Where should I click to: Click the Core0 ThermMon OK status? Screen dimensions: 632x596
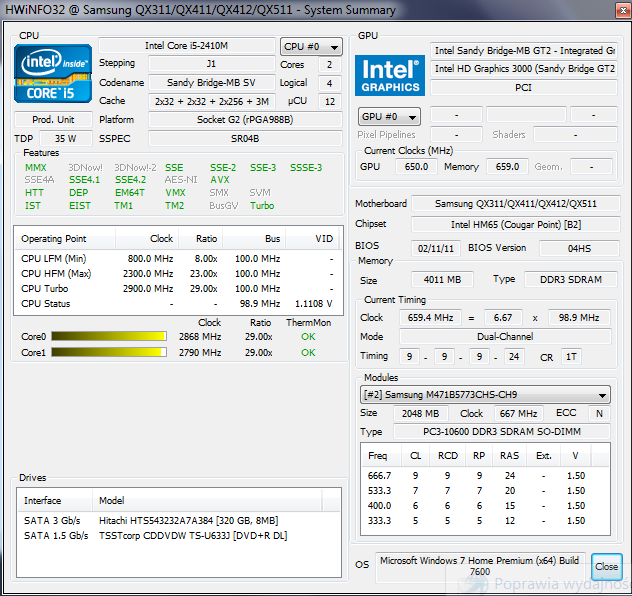[308, 336]
